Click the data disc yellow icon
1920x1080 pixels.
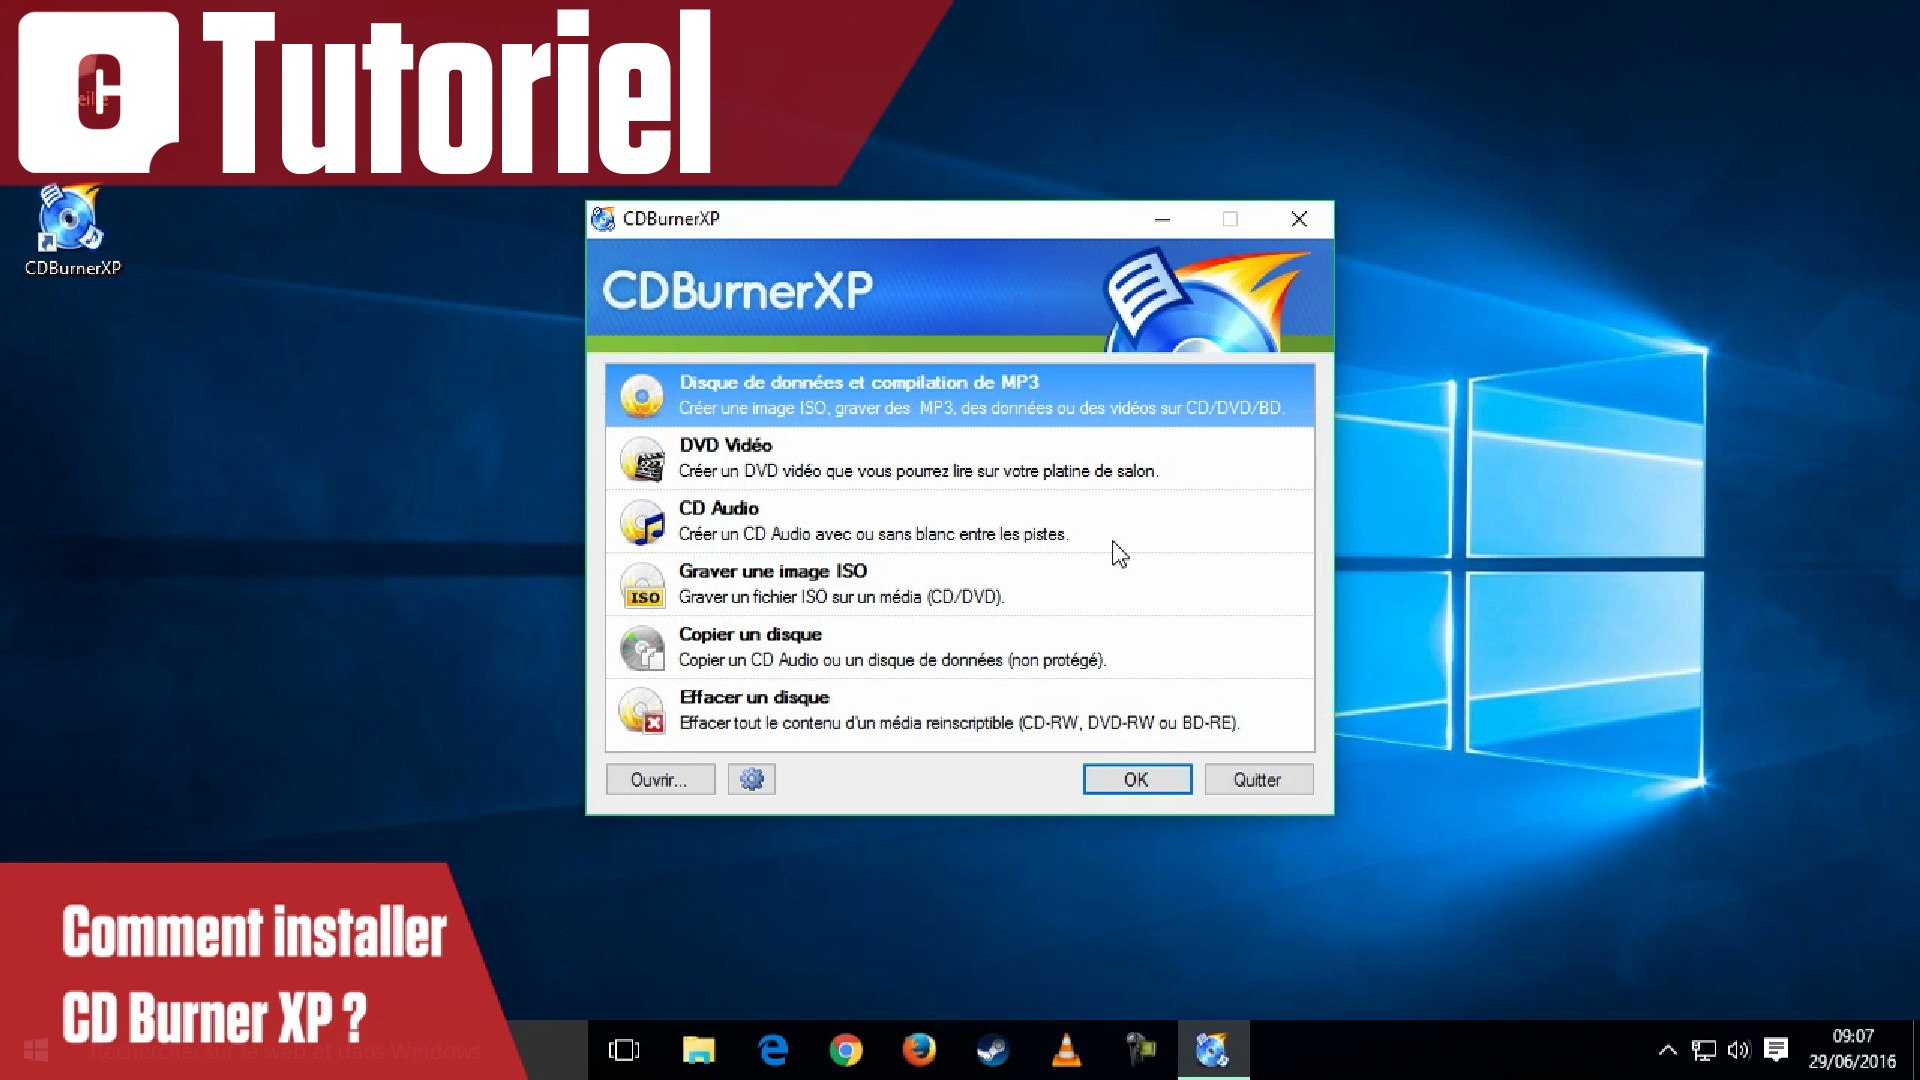[642, 396]
